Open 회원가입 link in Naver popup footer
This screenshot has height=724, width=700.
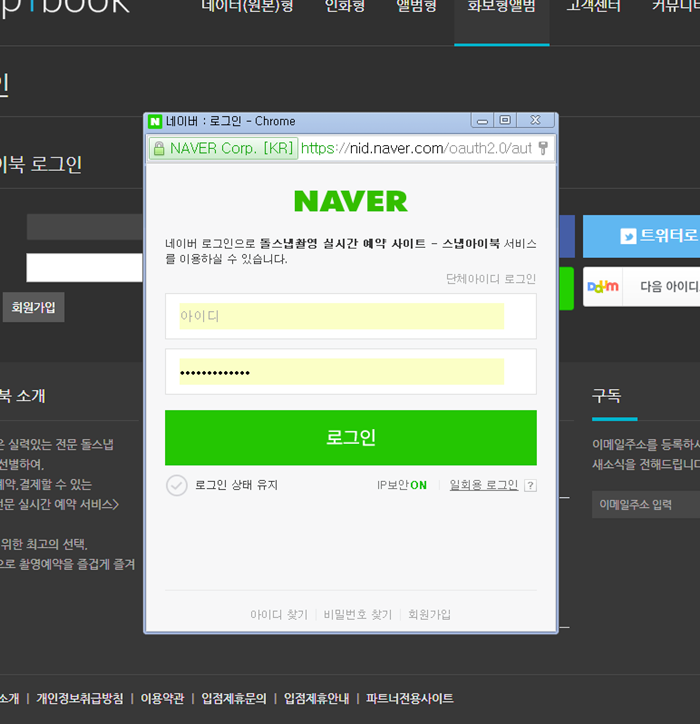(x=429, y=615)
